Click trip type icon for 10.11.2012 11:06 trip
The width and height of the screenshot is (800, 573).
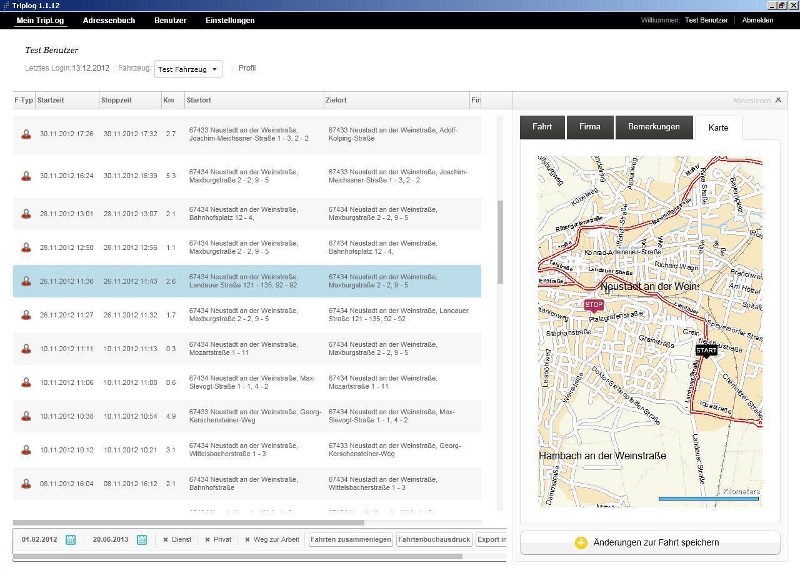(x=26, y=383)
